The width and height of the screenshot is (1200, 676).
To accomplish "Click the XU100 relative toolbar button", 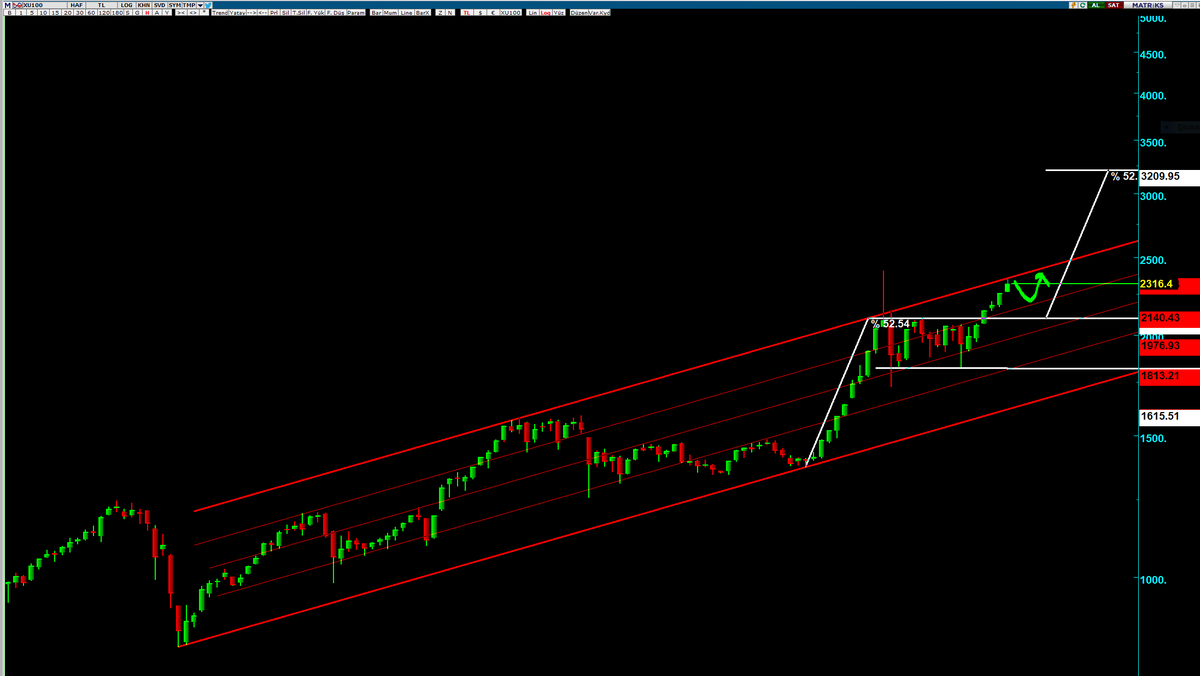I will 510,12.
